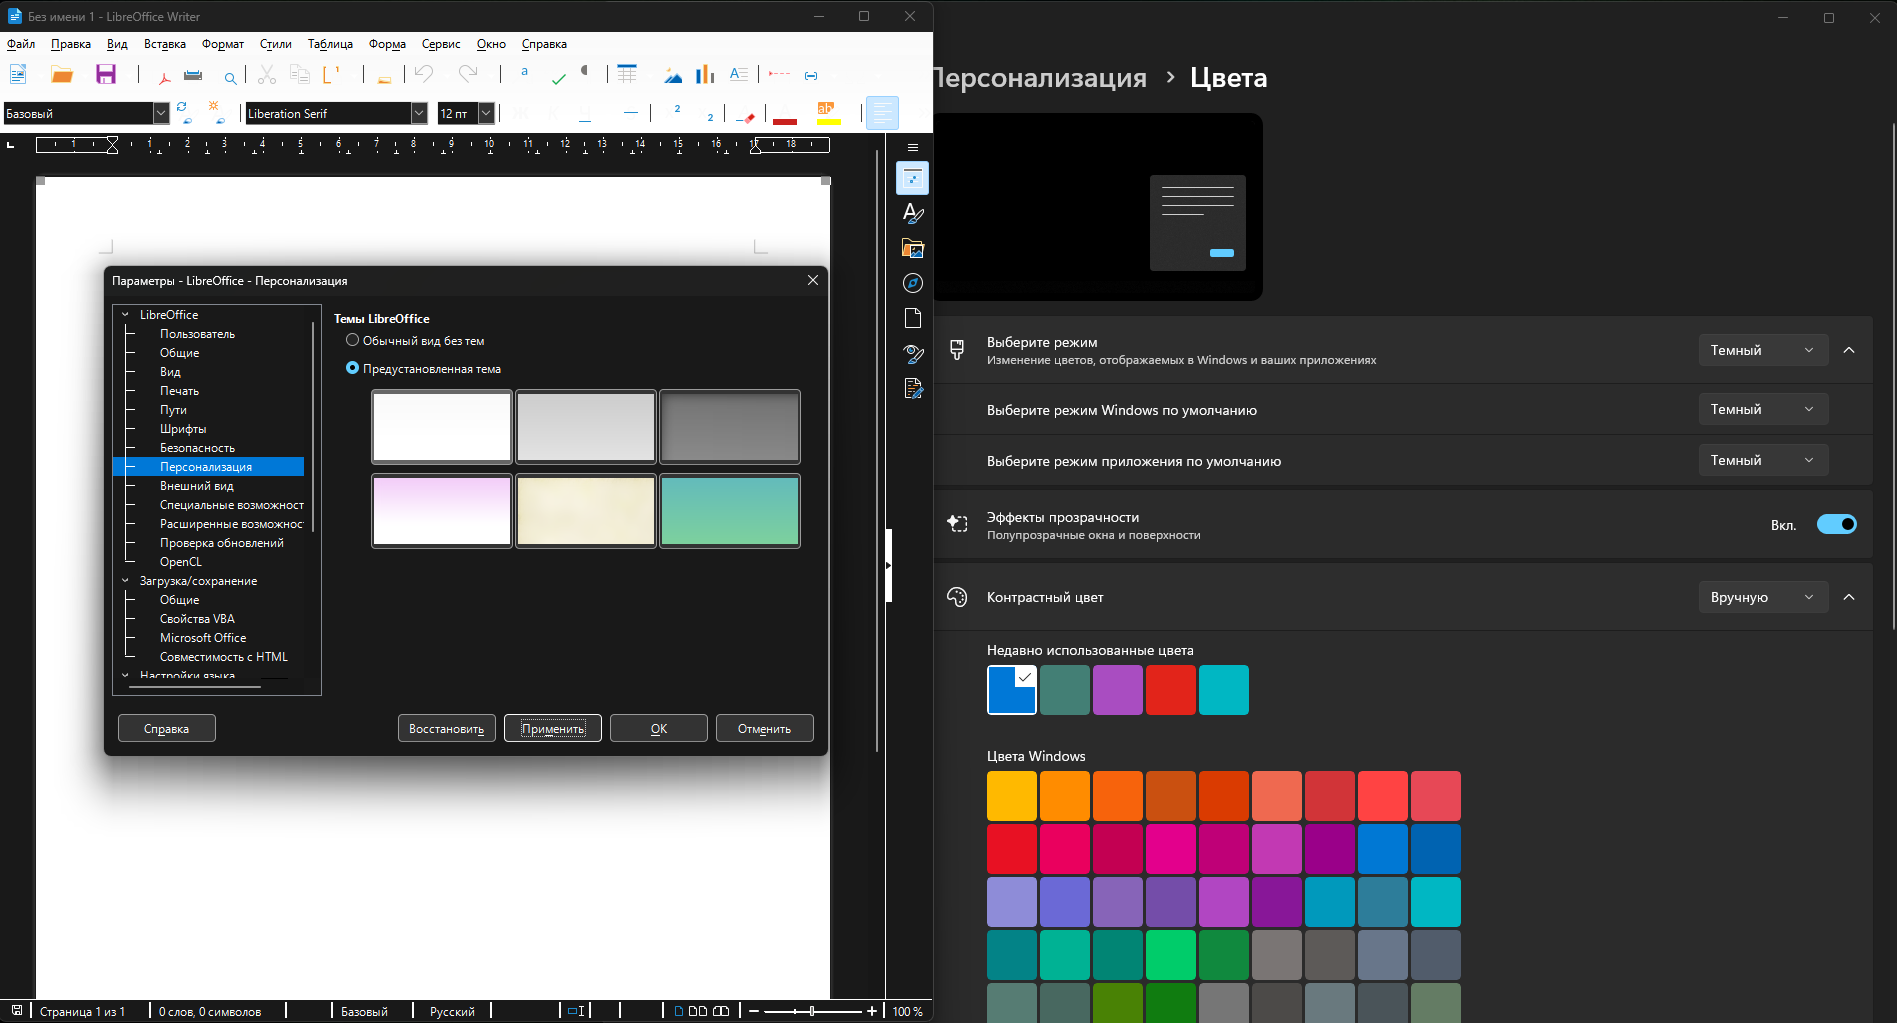The height and width of the screenshot is (1023, 1897).
Task: Open a file using the folder icon
Action: click(62, 74)
